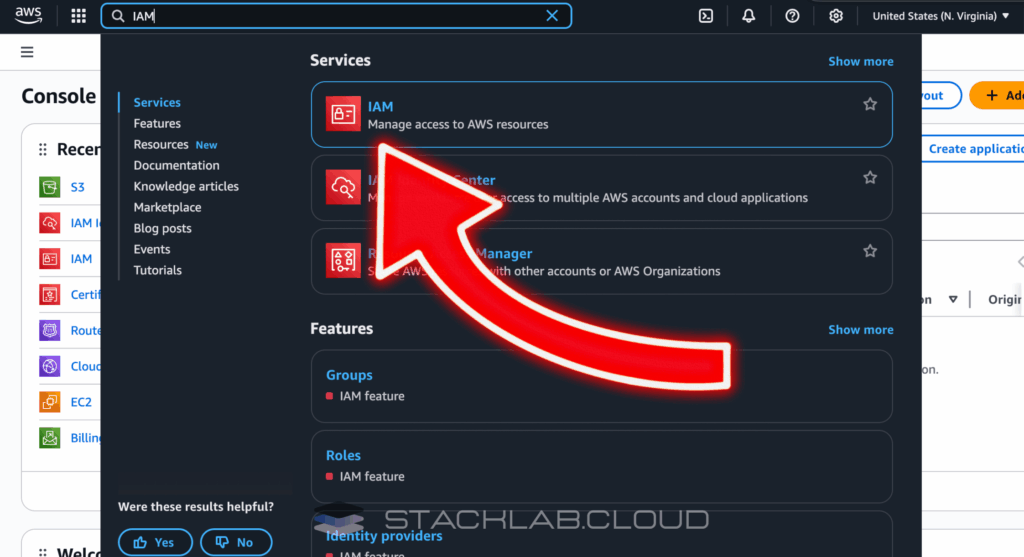The image size is (1024, 557).
Task: Click No for helpful results
Action: pyautogui.click(x=236, y=542)
